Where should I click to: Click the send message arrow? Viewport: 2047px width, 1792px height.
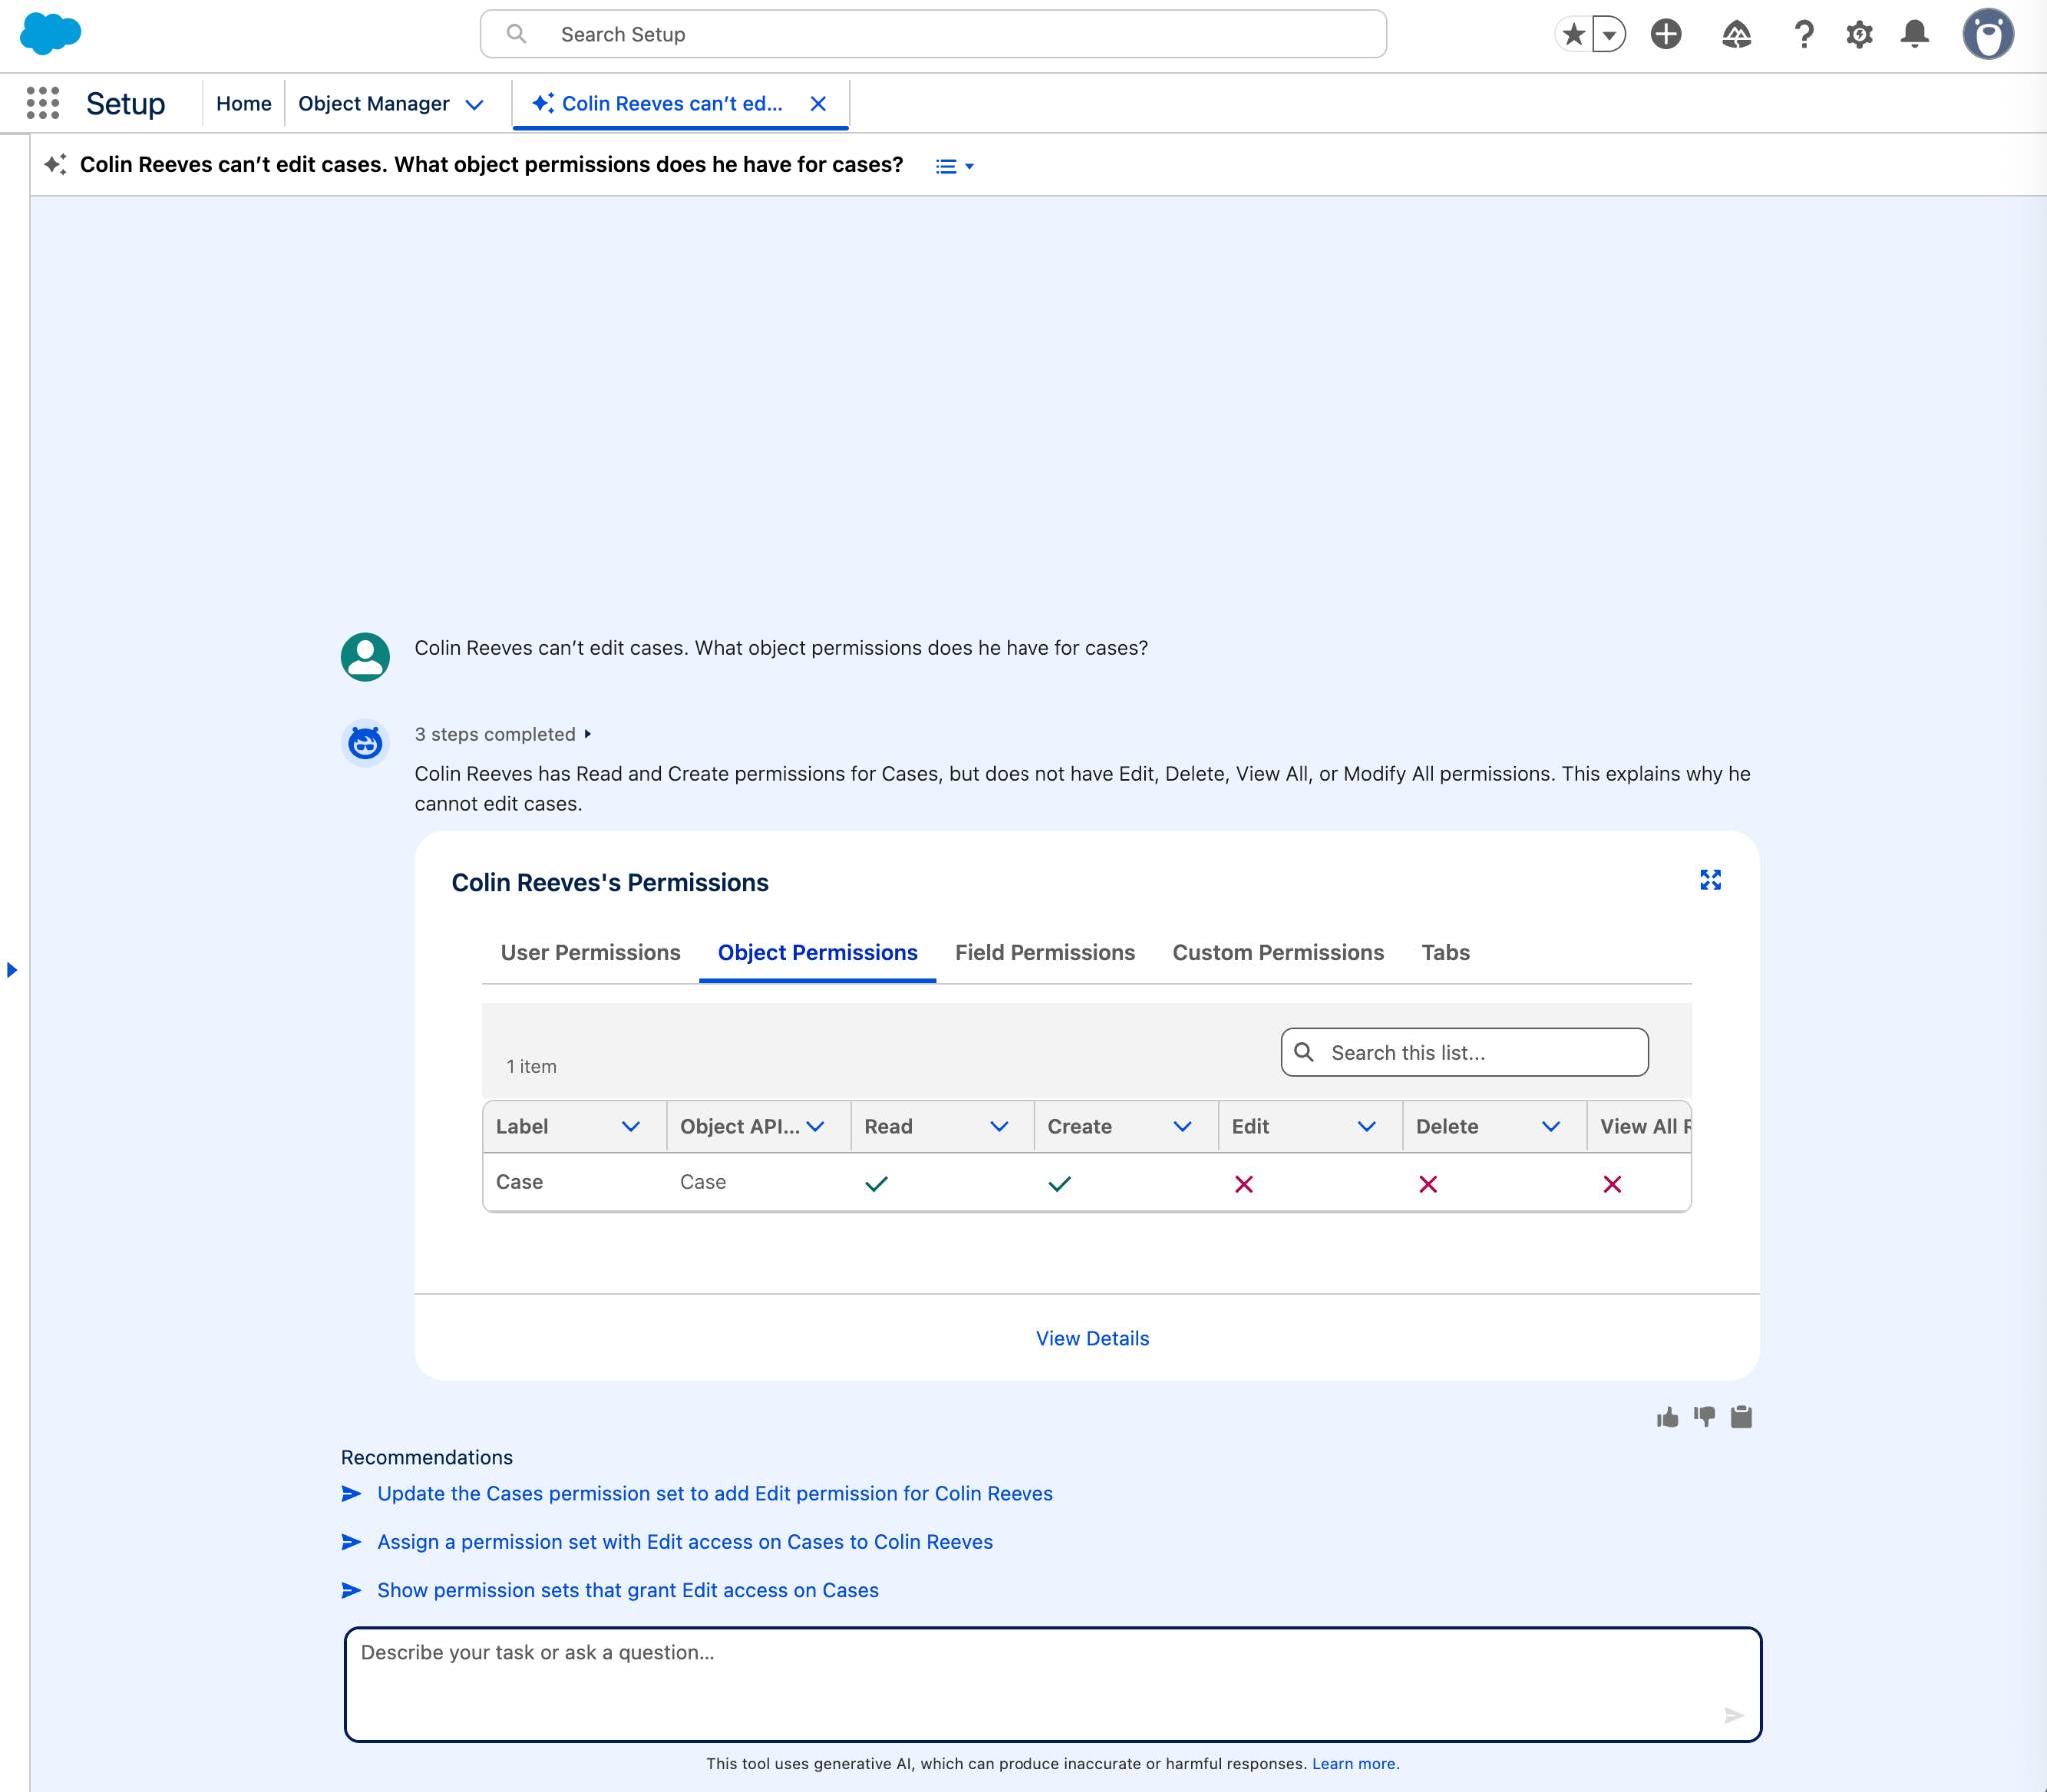1734,1716
